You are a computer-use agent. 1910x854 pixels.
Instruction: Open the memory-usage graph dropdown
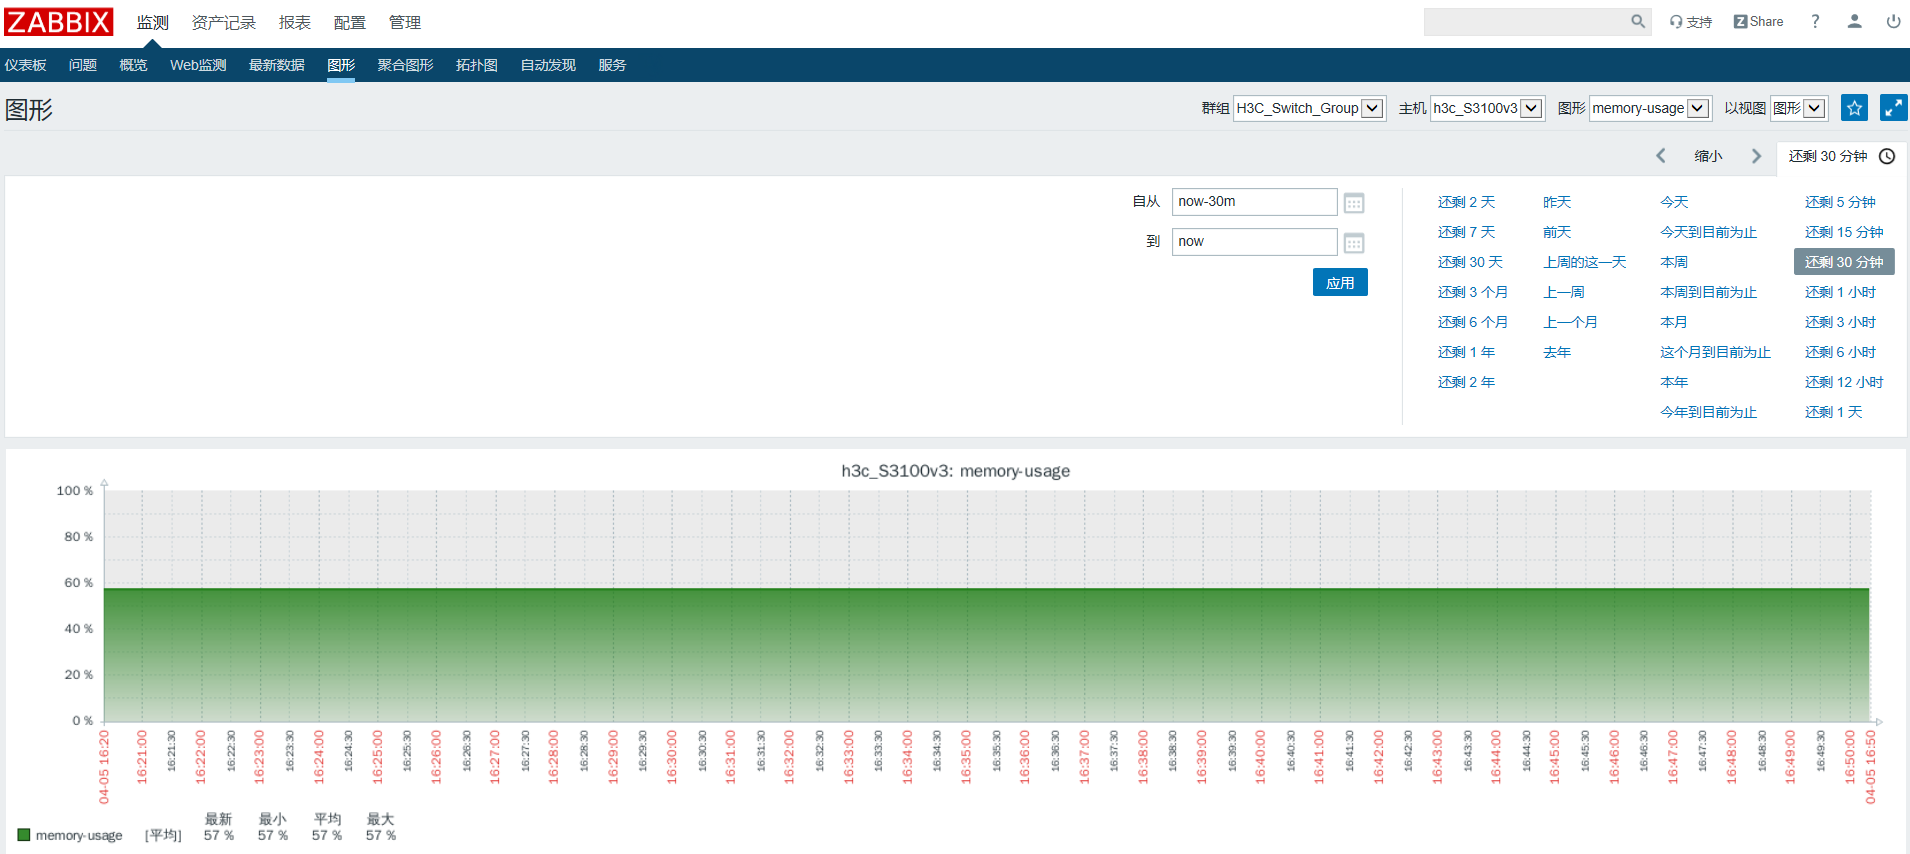(1650, 108)
